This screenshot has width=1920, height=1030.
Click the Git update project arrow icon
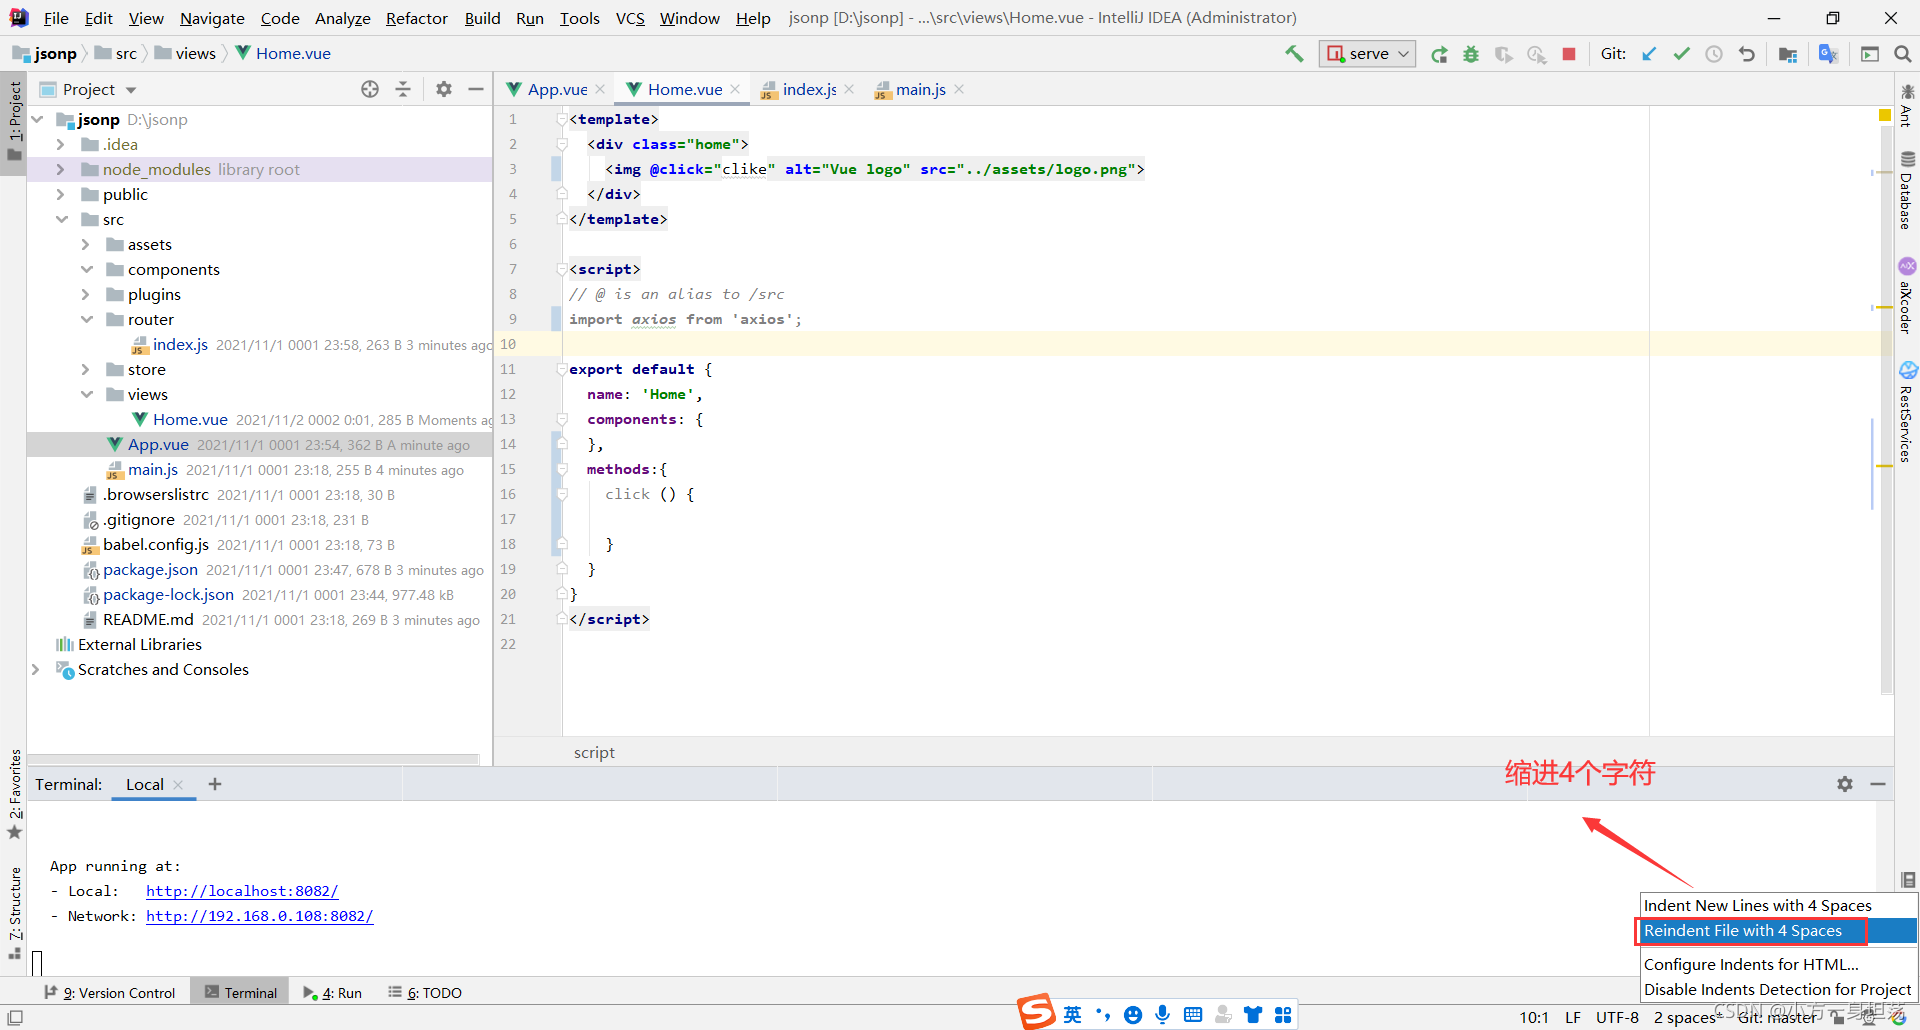click(x=1649, y=54)
